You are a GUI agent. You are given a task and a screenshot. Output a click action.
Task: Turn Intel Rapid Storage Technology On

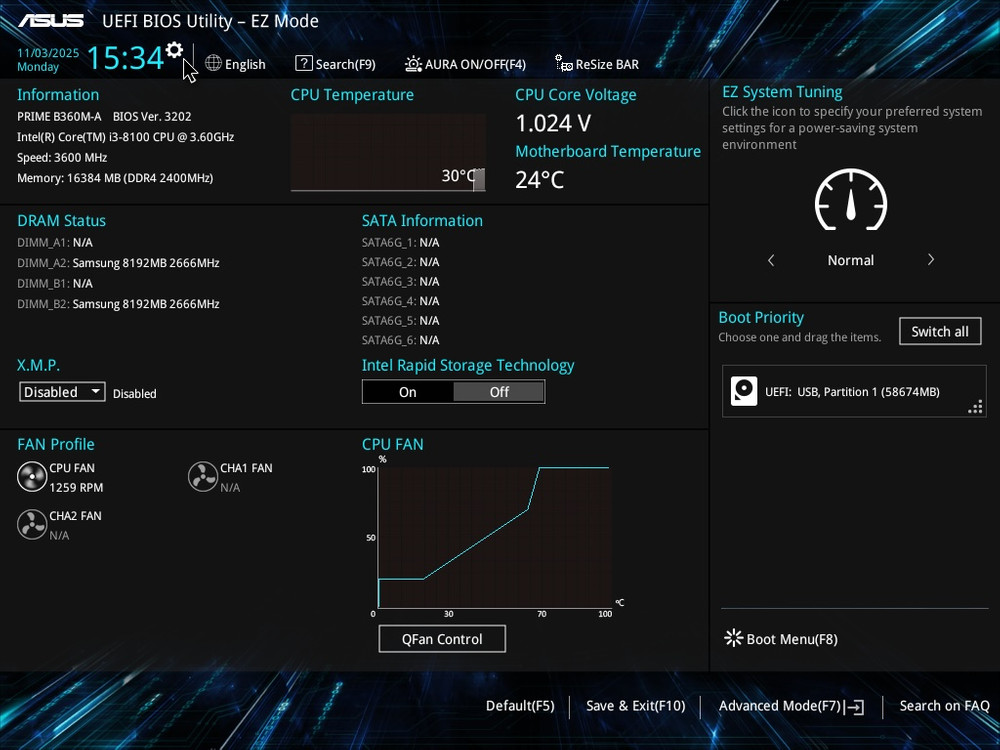coord(408,392)
